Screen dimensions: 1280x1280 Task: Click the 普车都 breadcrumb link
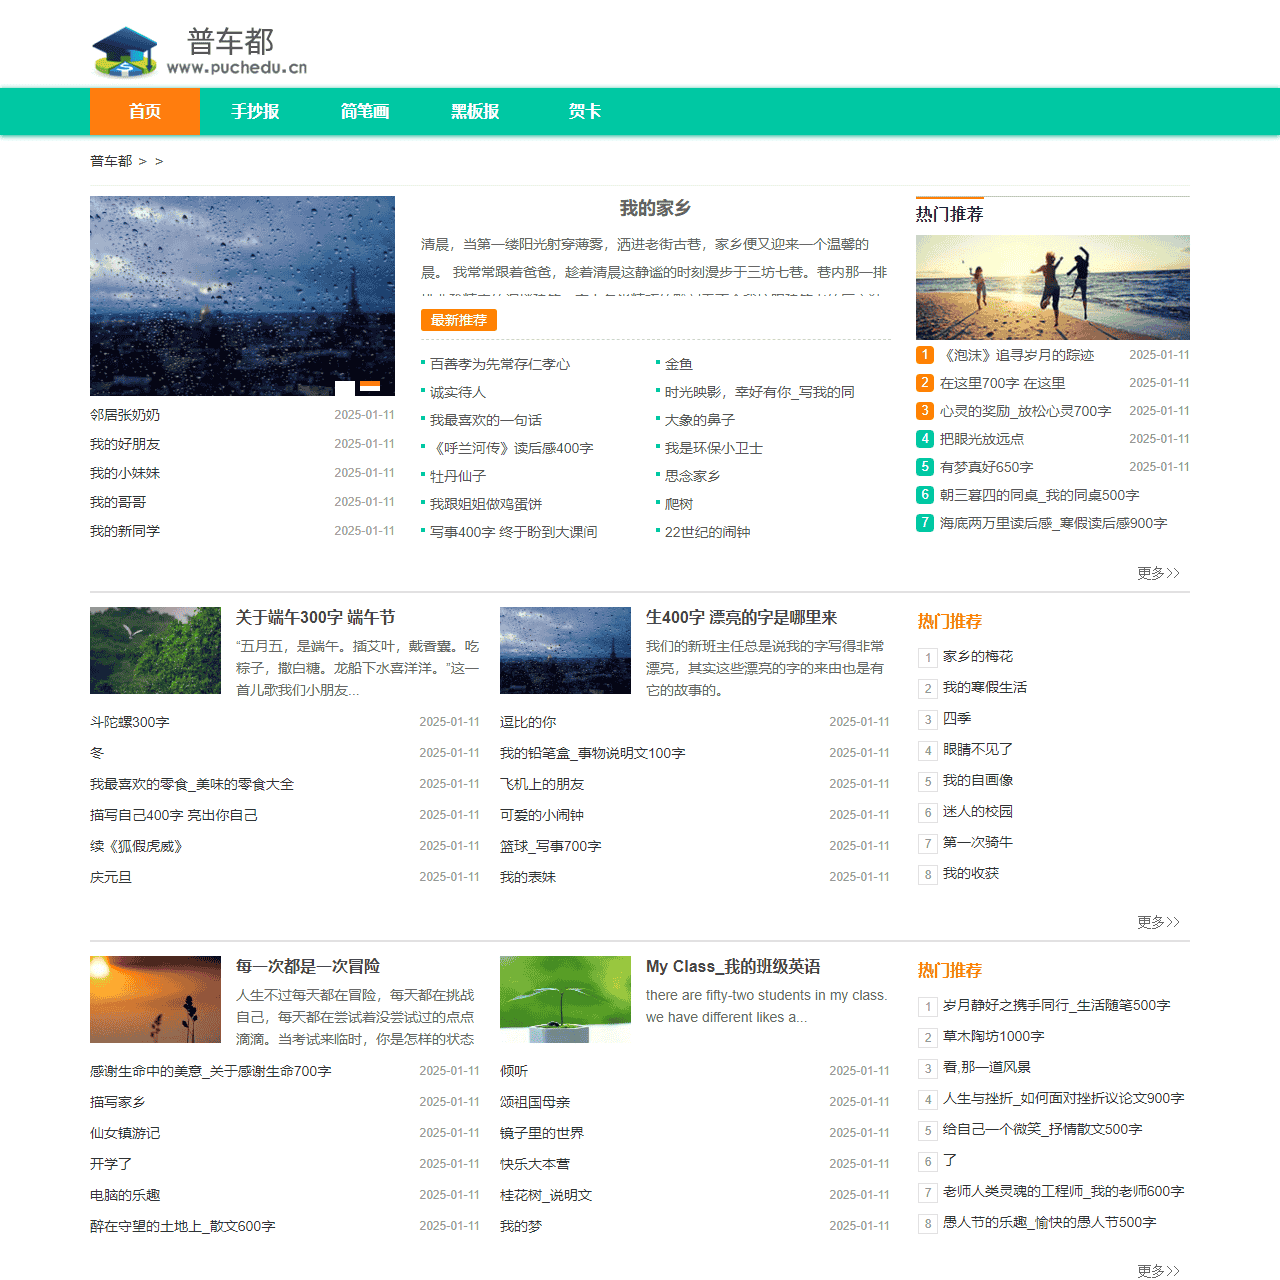tap(110, 161)
